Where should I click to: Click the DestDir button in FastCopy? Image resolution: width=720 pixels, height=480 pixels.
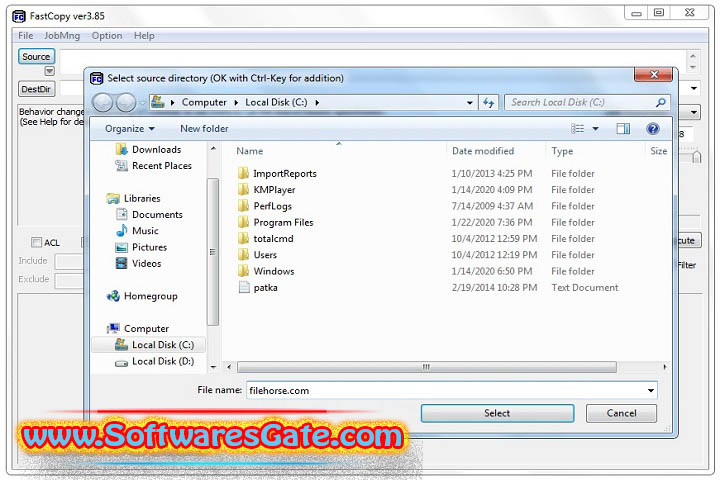tap(36, 89)
